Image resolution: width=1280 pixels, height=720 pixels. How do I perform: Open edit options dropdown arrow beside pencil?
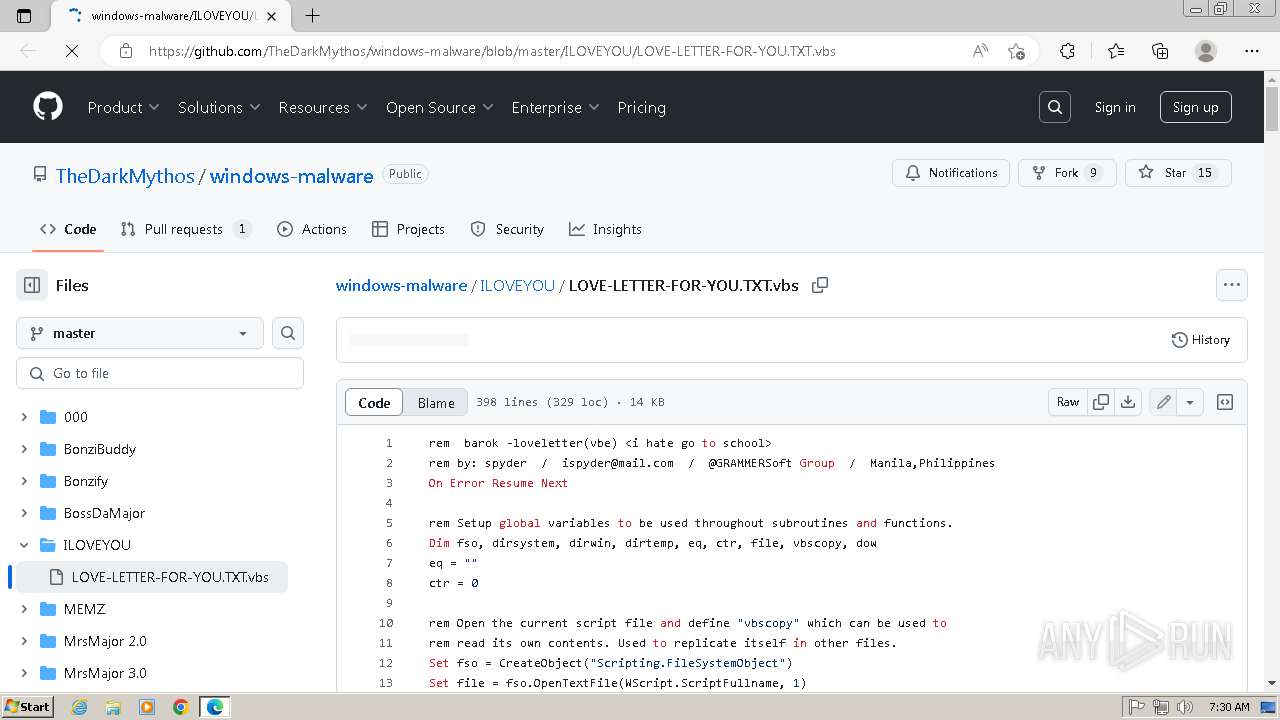(x=1190, y=402)
